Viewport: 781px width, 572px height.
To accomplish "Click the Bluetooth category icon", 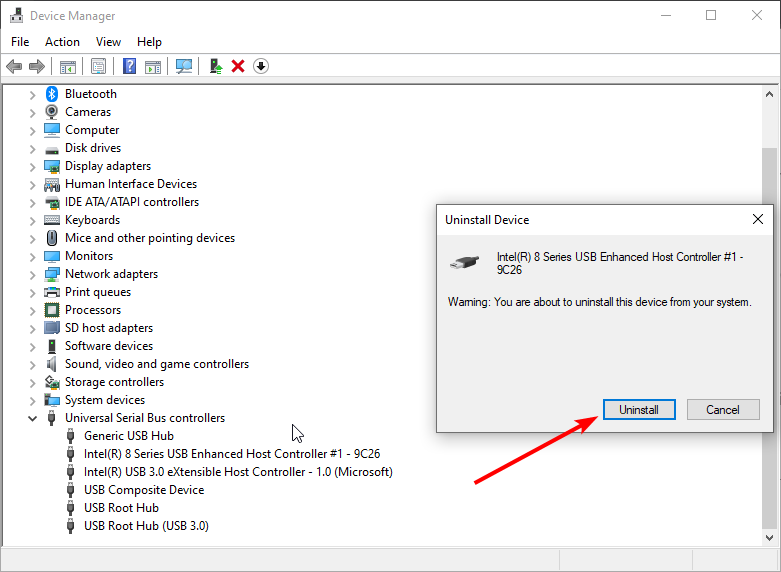I will [x=52, y=94].
